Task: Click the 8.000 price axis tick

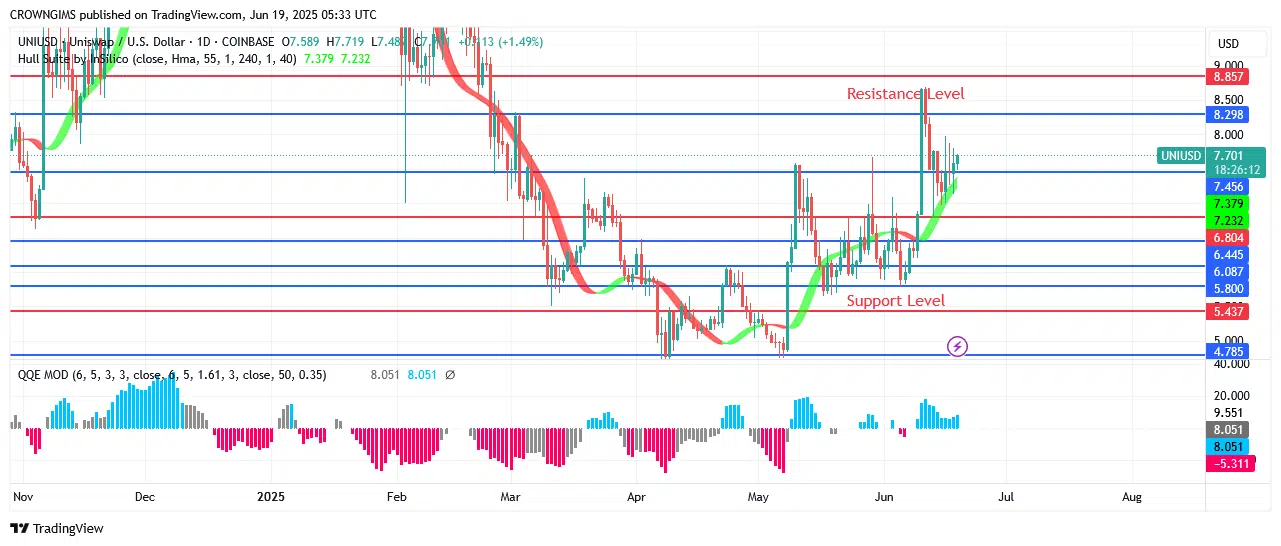Action: point(1228,135)
